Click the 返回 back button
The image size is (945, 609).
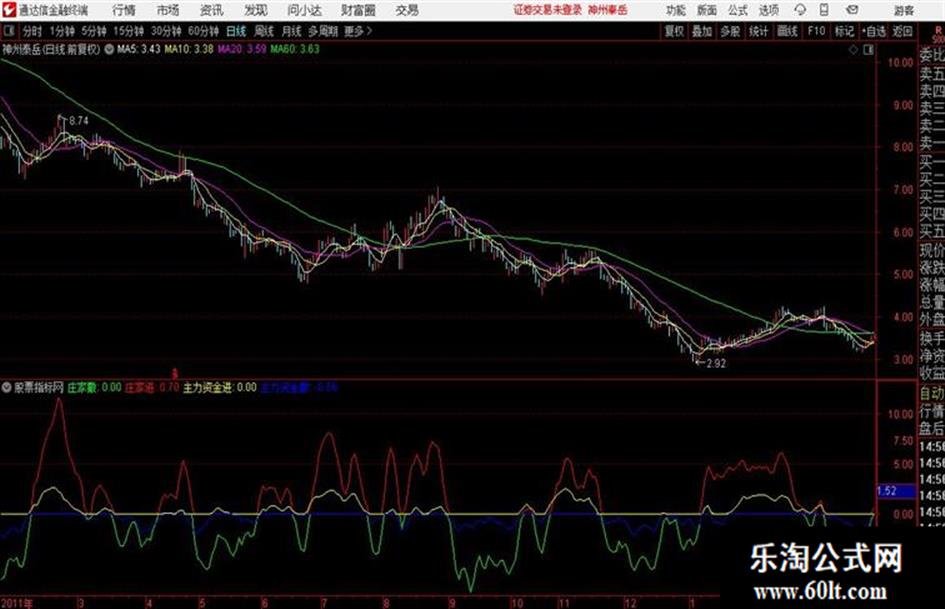[902, 31]
